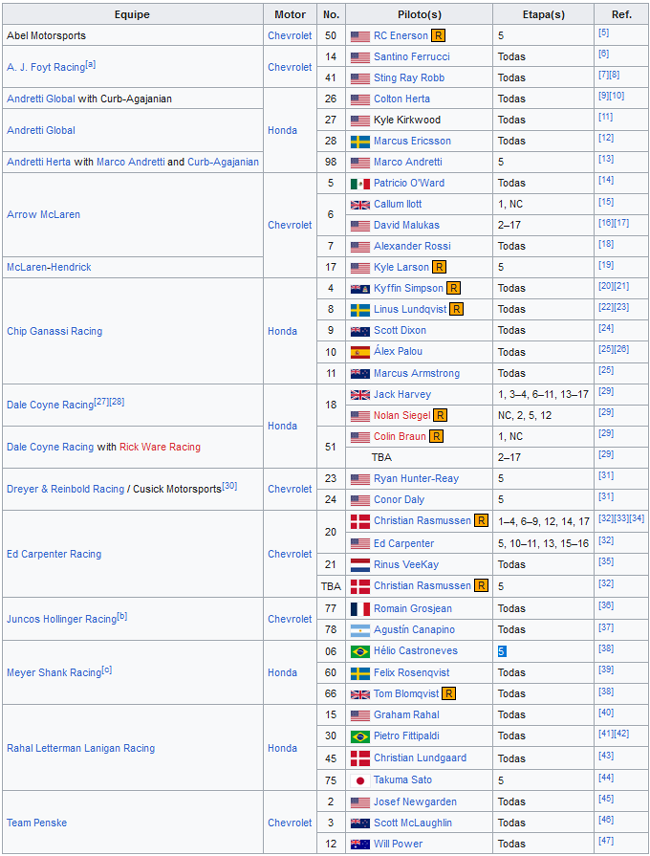650x856 pixels.
Task: Click the Abel Motorsports team cell
Action: [x=133, y=35]
